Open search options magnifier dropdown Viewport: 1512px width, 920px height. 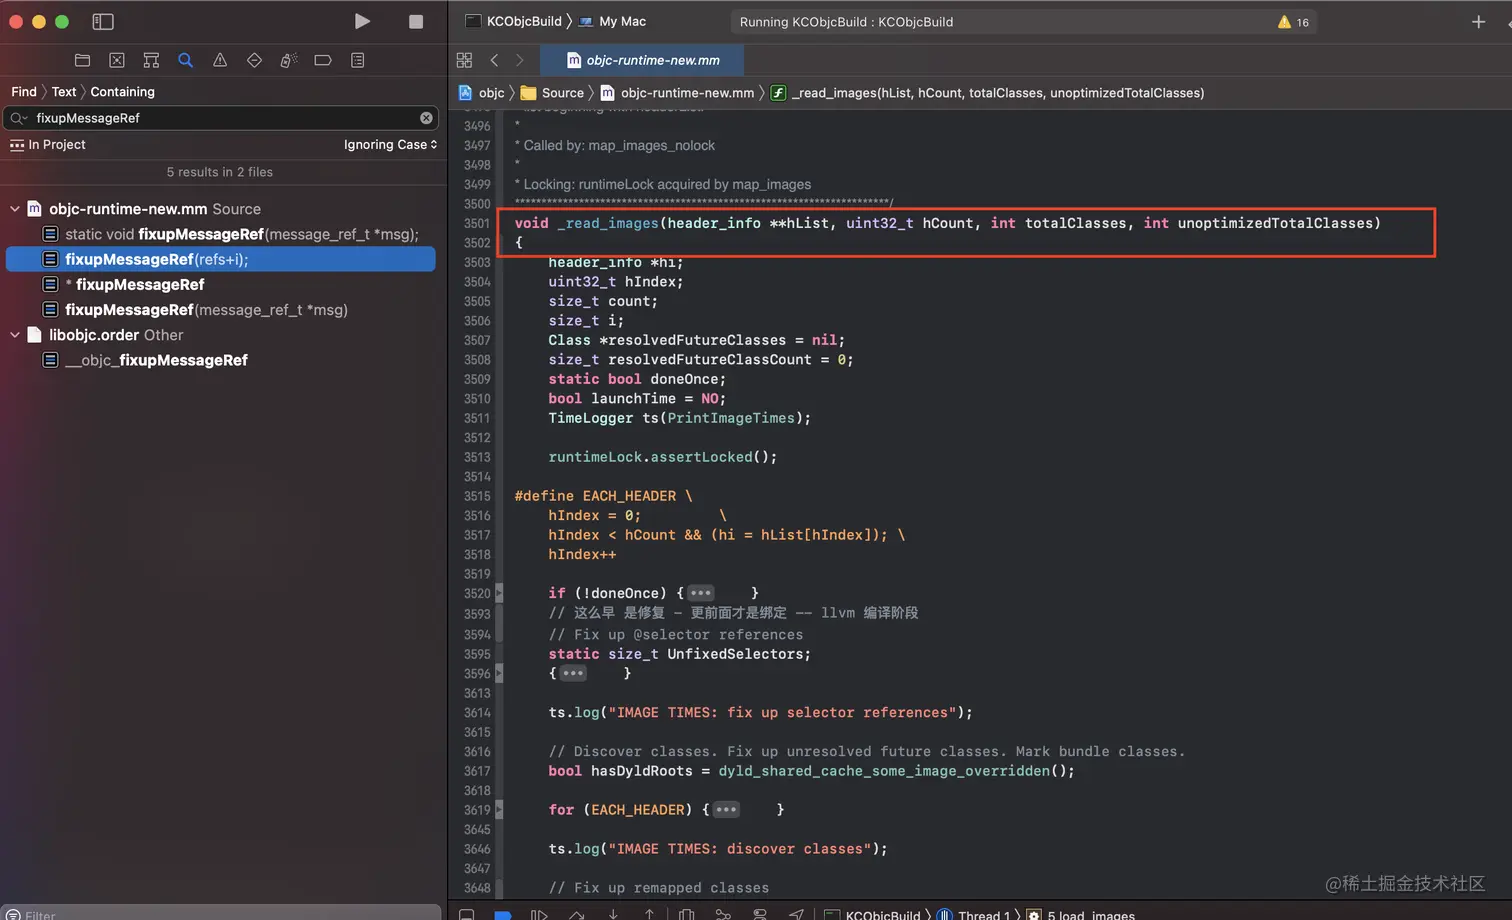click(x=17, y=118)
